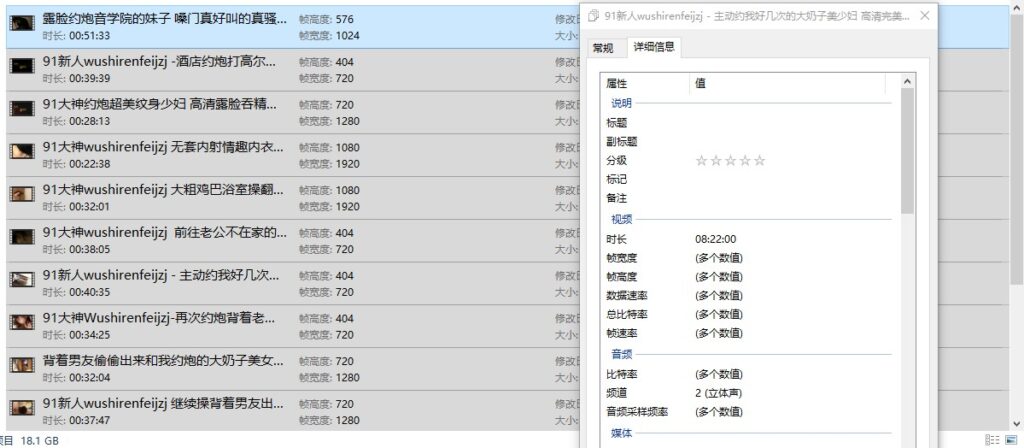Switch to large icons view in status bar
This screenshot has height=448, width=1024.
tap(1011, 440)
